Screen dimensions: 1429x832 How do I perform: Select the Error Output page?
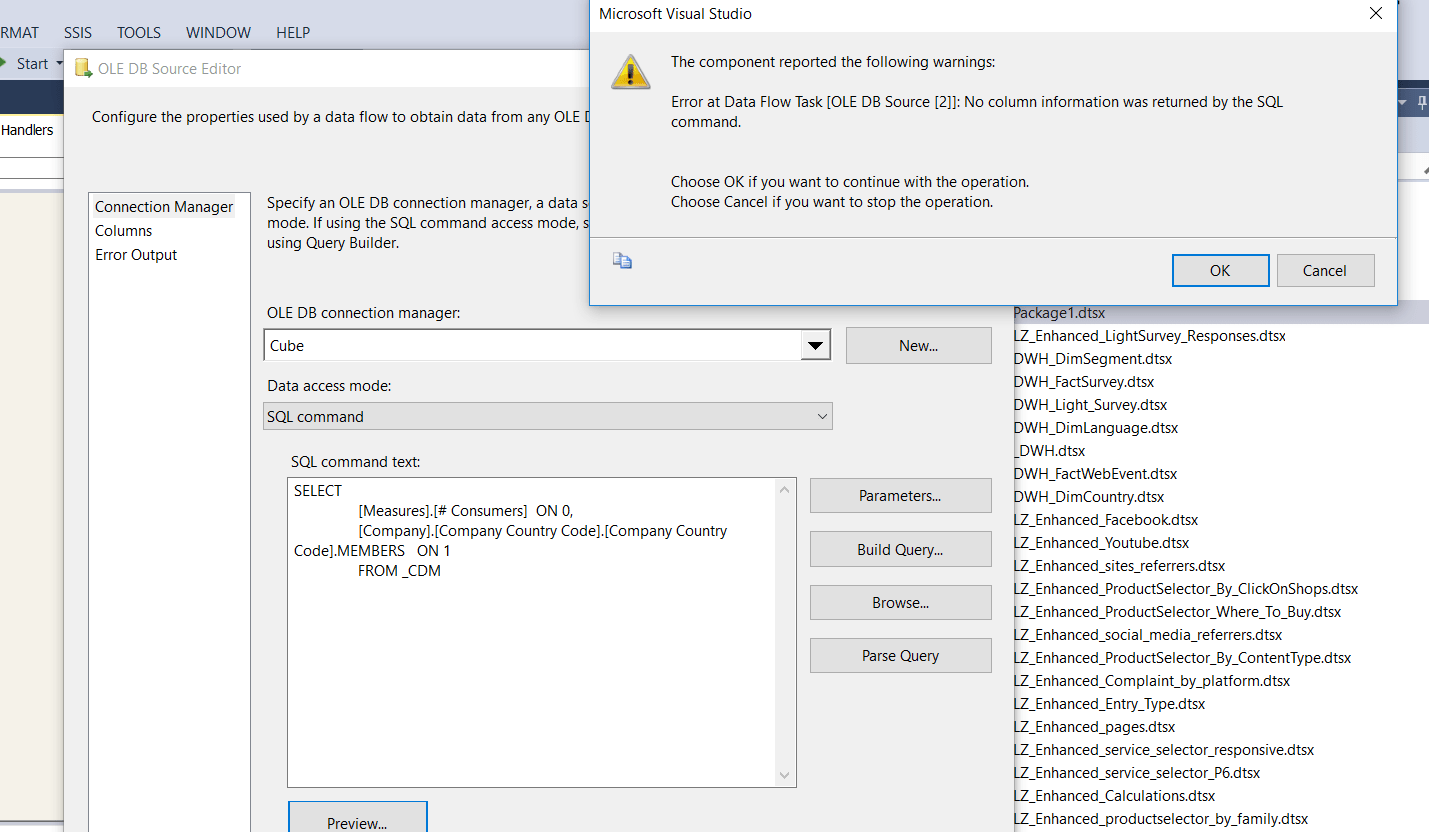(x=136, y=255)
